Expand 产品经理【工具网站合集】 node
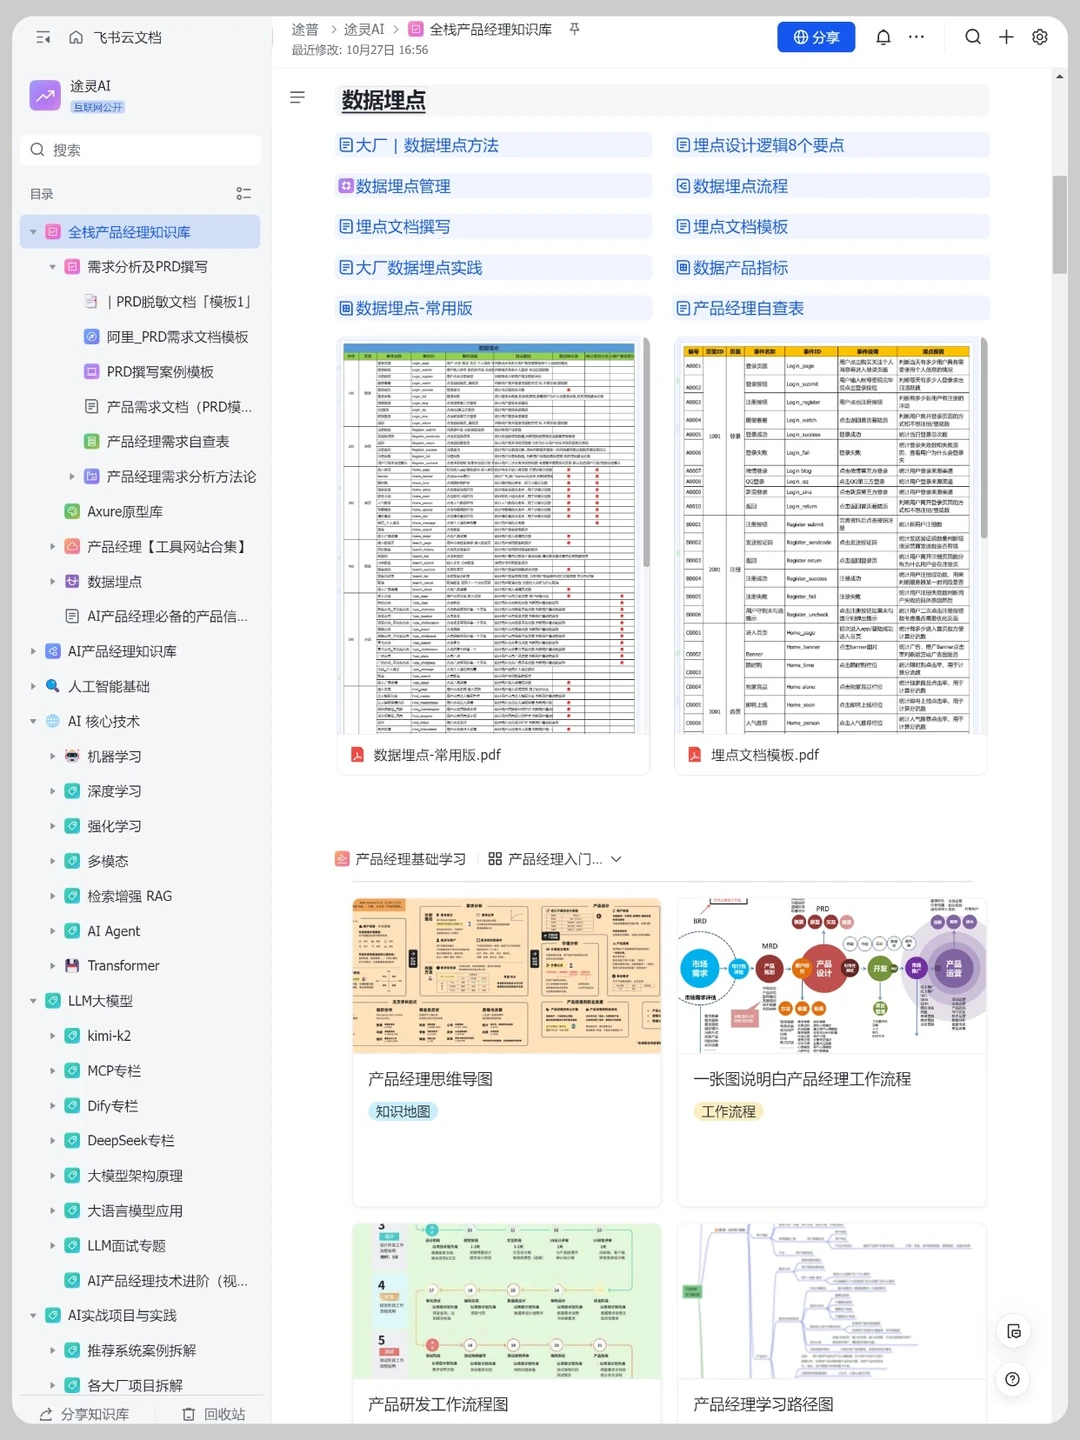 (53, 546)
